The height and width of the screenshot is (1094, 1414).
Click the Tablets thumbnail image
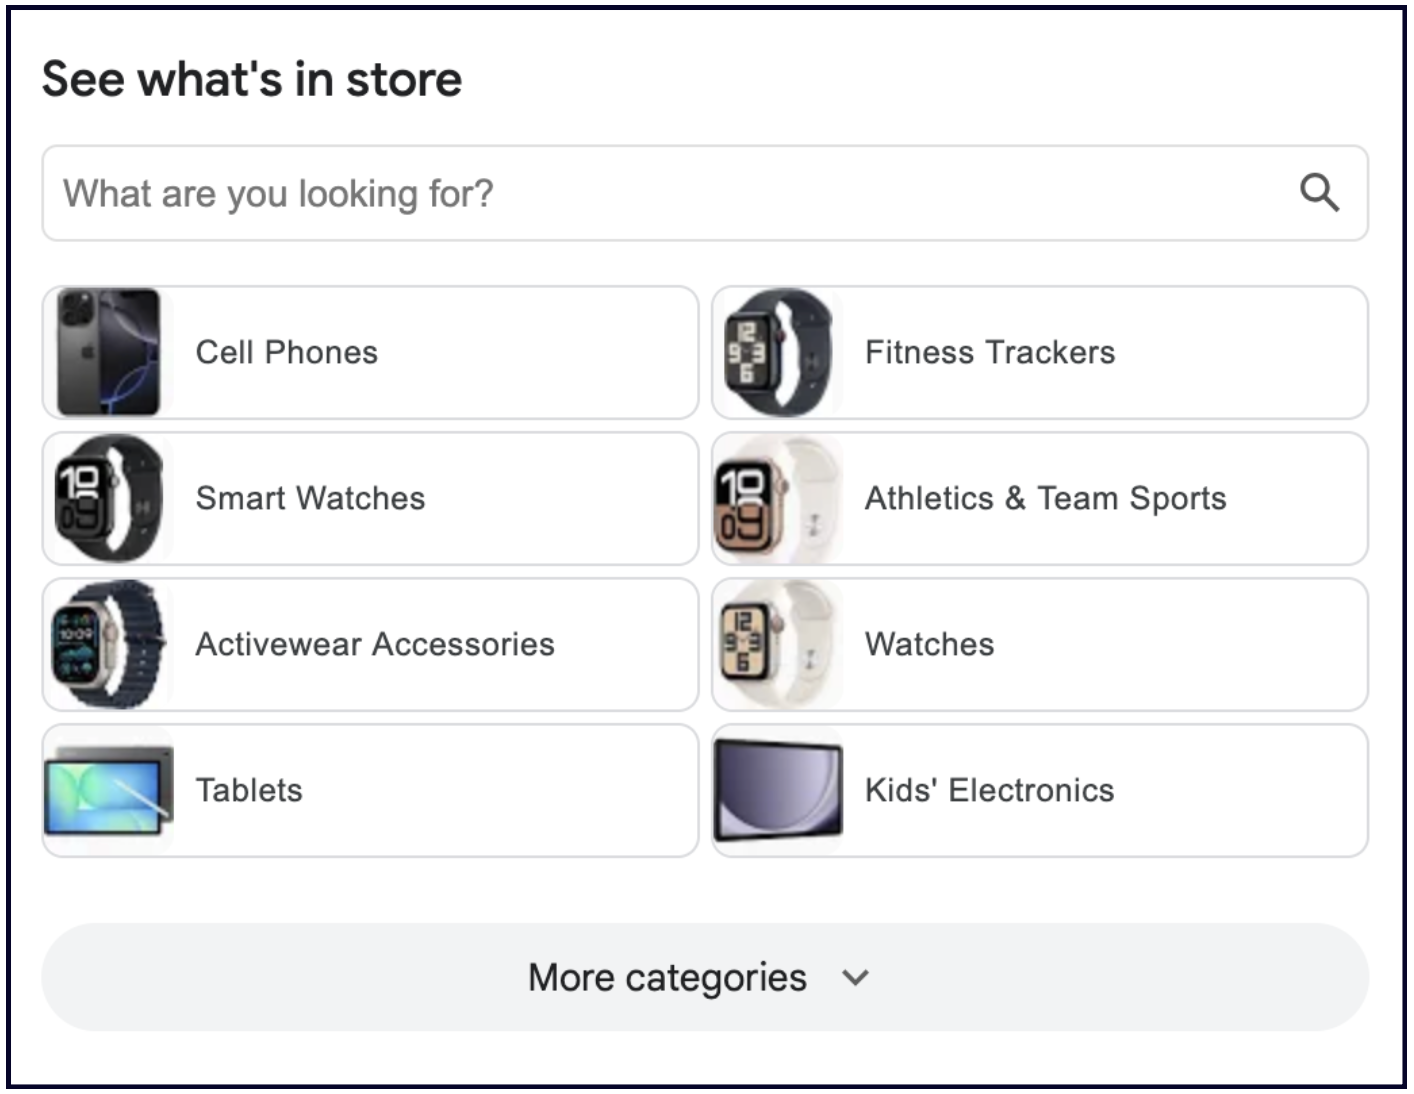click(108, 790)
